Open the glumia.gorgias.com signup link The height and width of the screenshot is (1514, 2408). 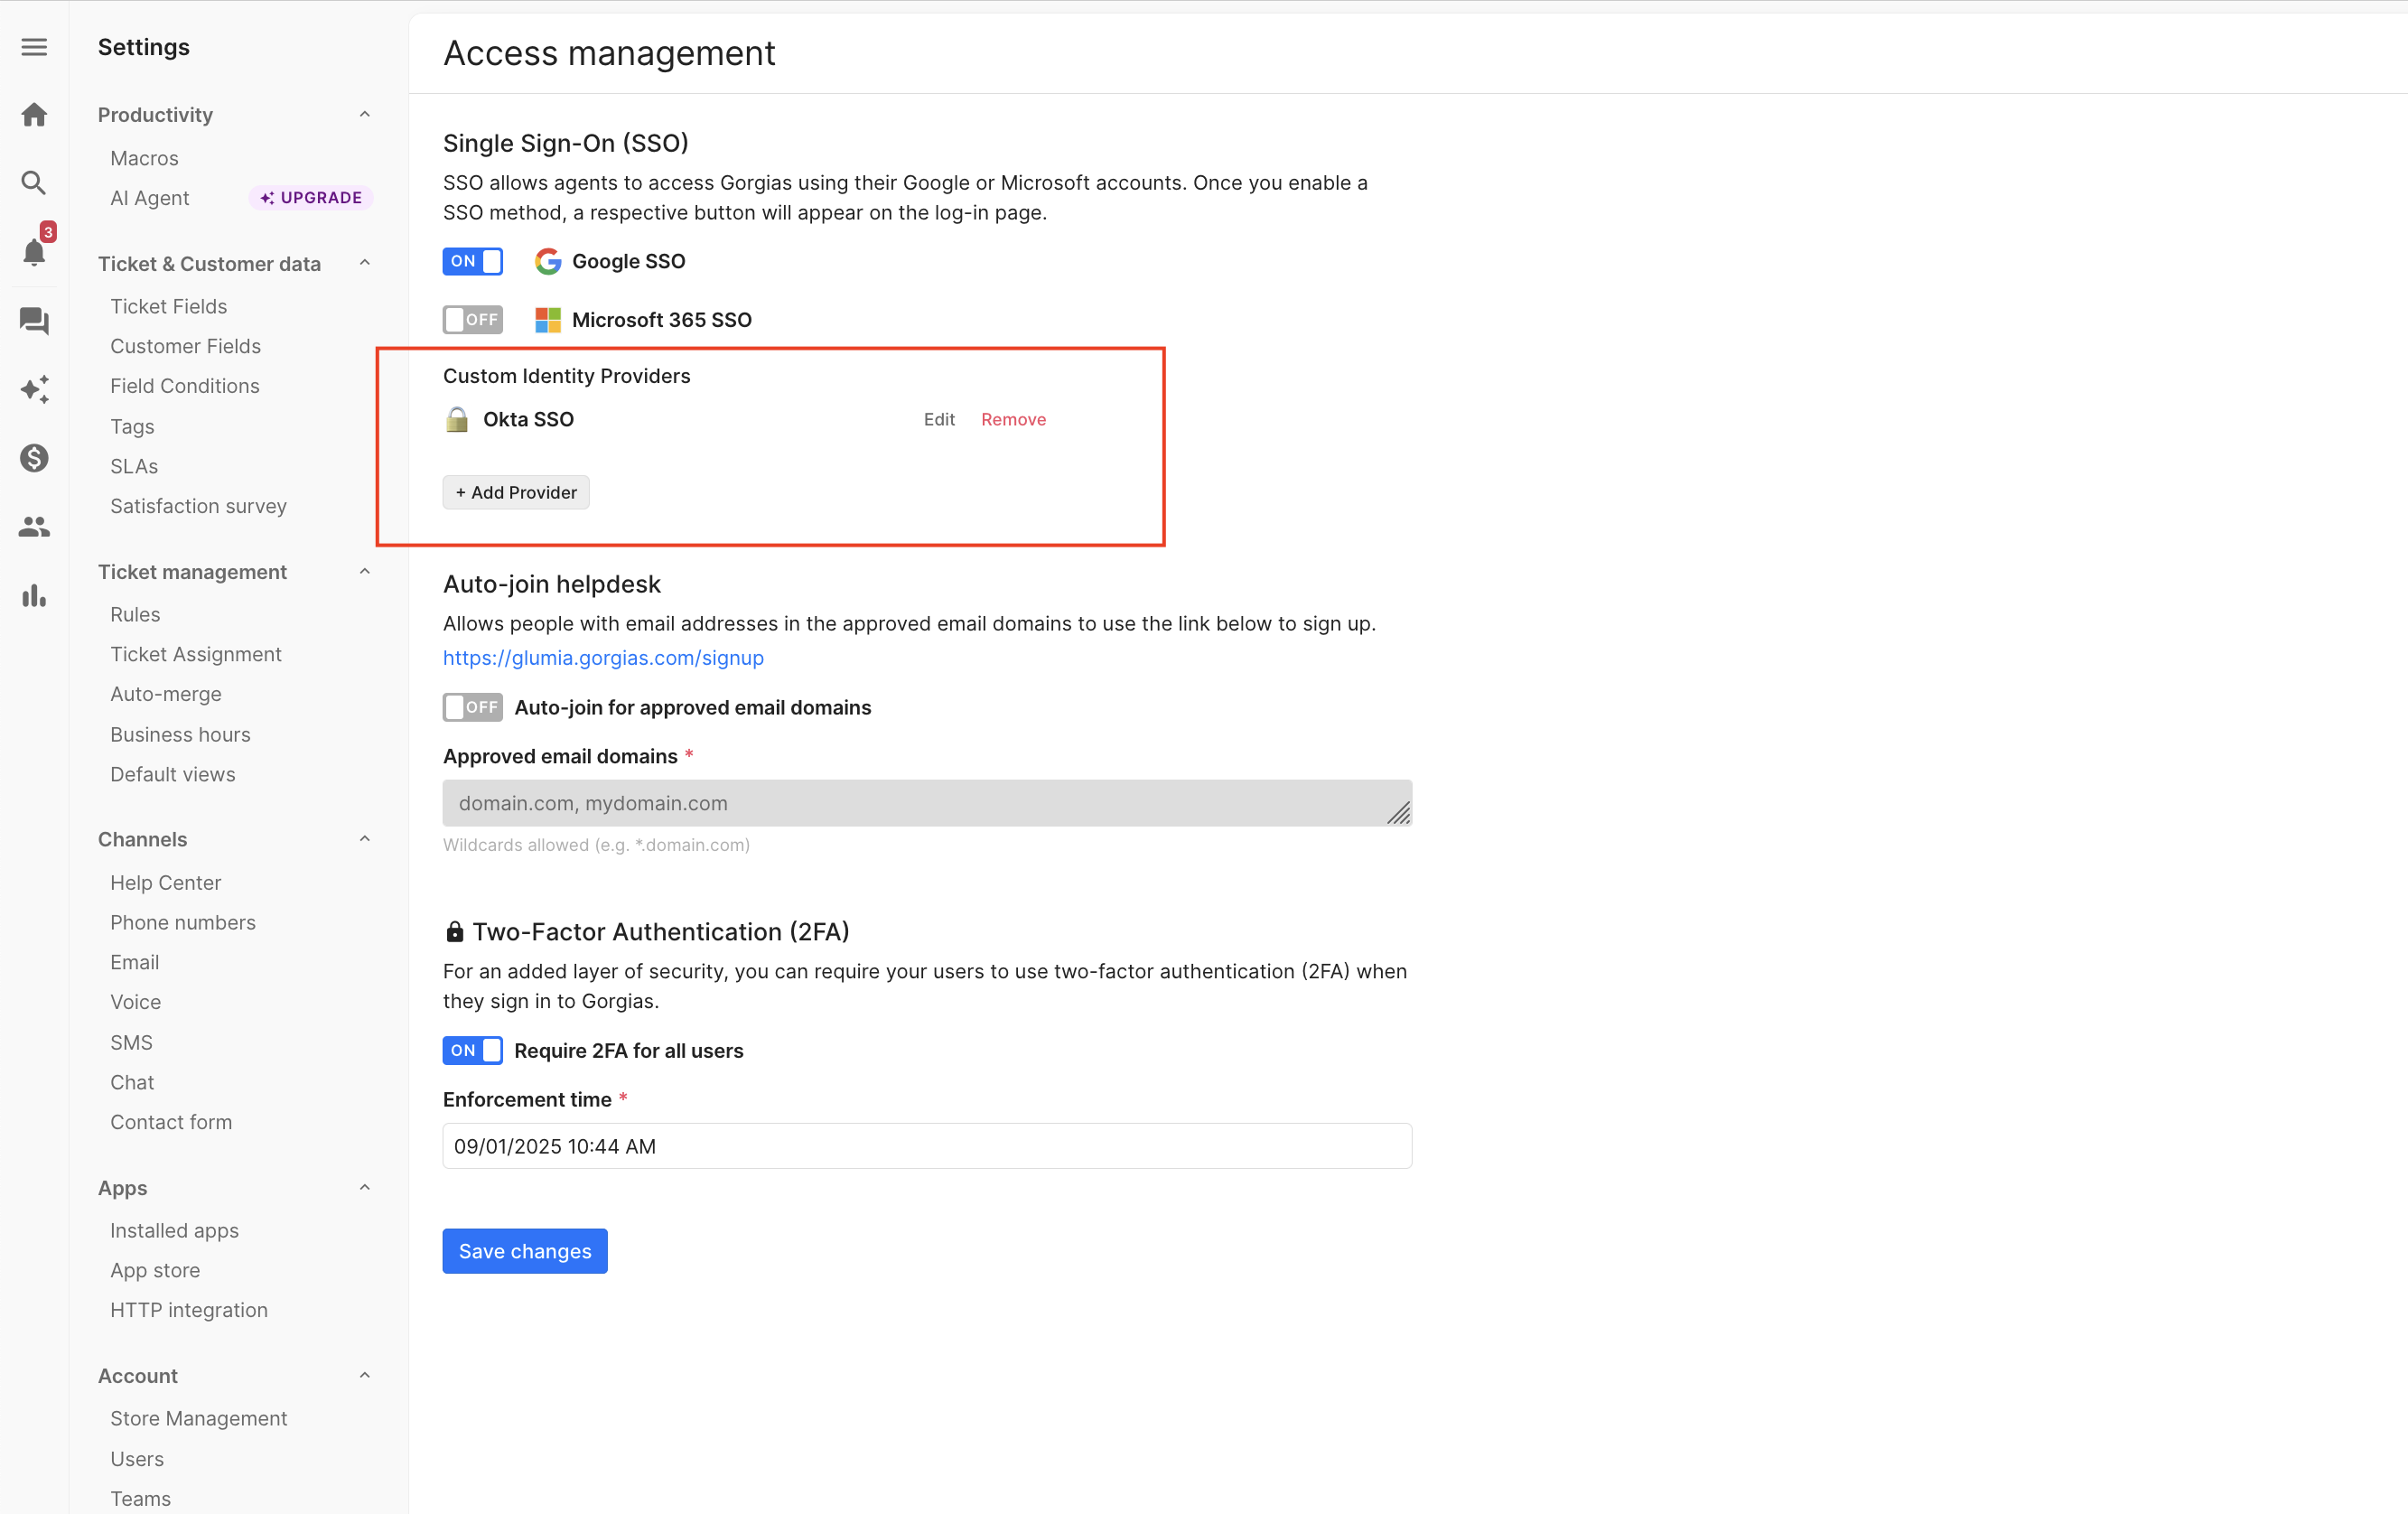(603, 658)
